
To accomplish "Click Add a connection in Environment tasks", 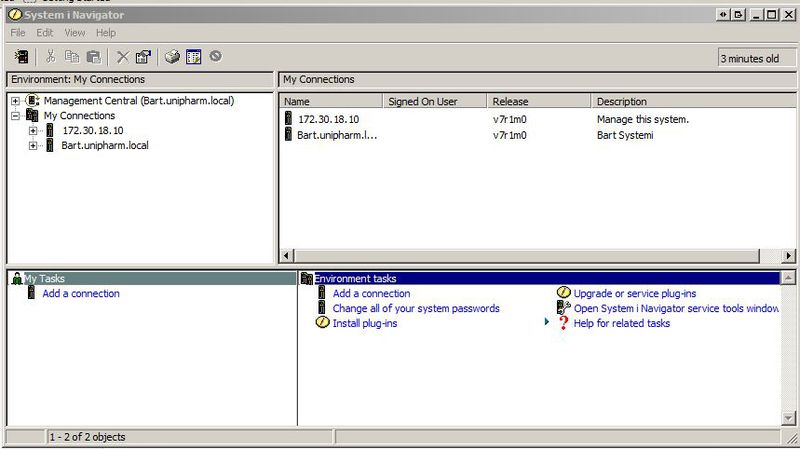I will [371, 293].
